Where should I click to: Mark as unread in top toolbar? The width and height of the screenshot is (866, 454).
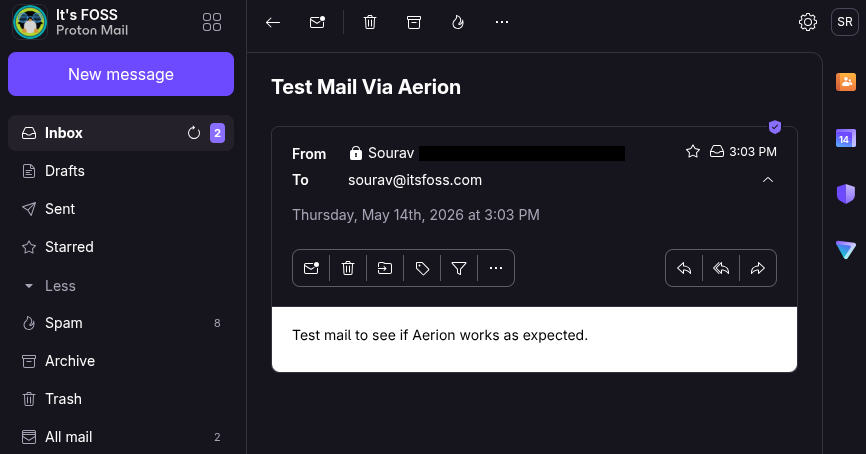[317, 22]
